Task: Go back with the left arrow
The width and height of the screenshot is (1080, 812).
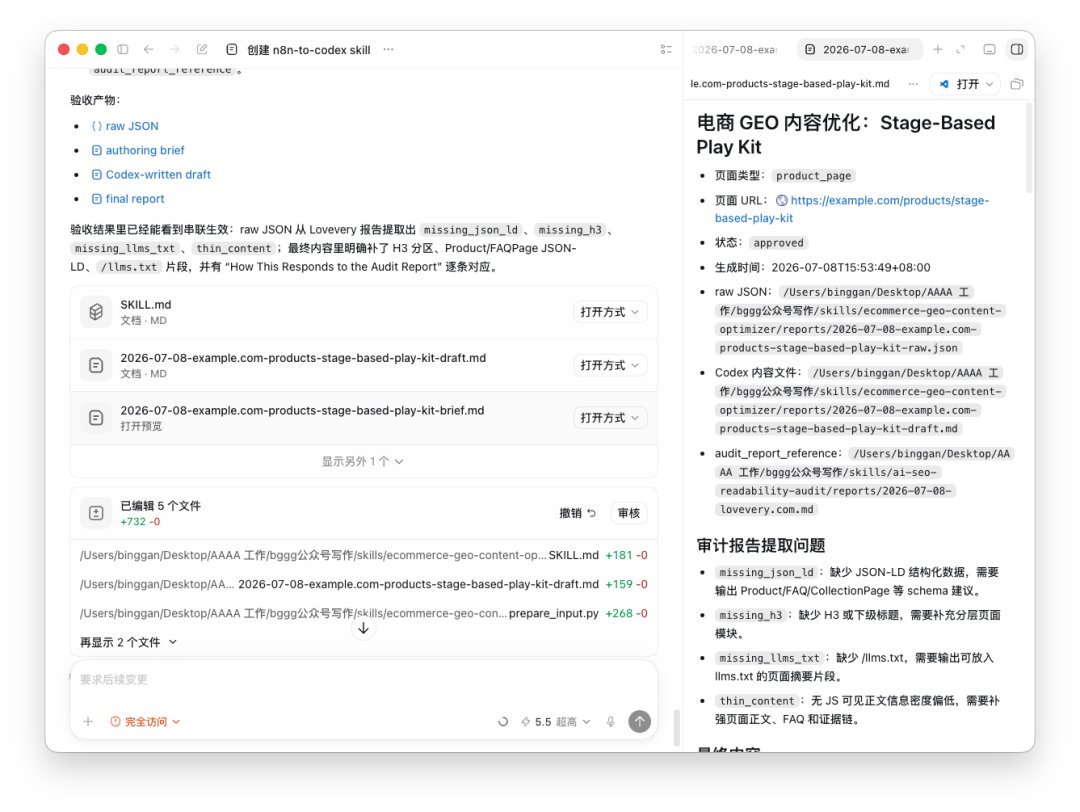Action: [149, 50]
